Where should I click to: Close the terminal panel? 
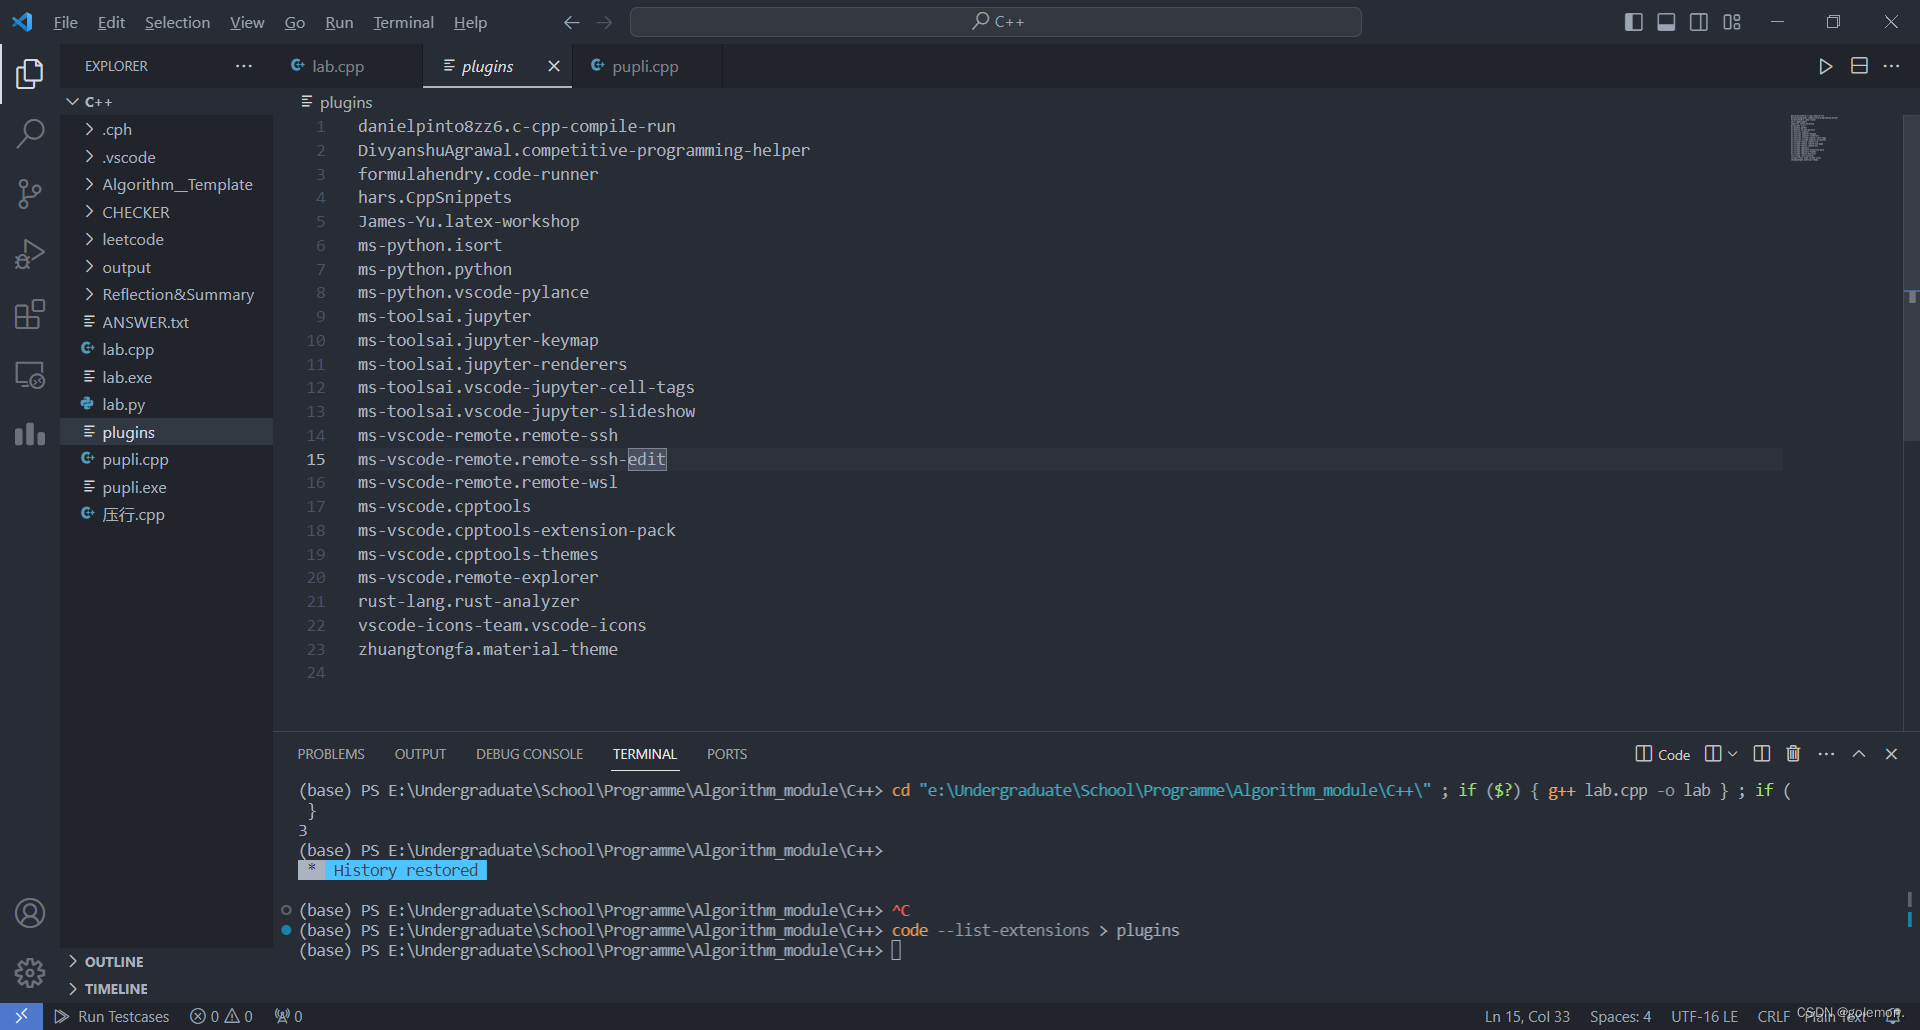(x=1891, y=754)
